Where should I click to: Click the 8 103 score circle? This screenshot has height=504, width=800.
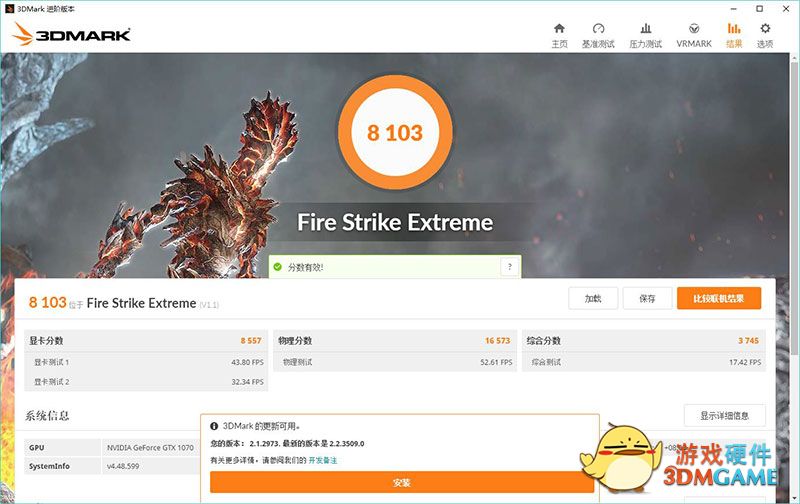pos(395,133)
